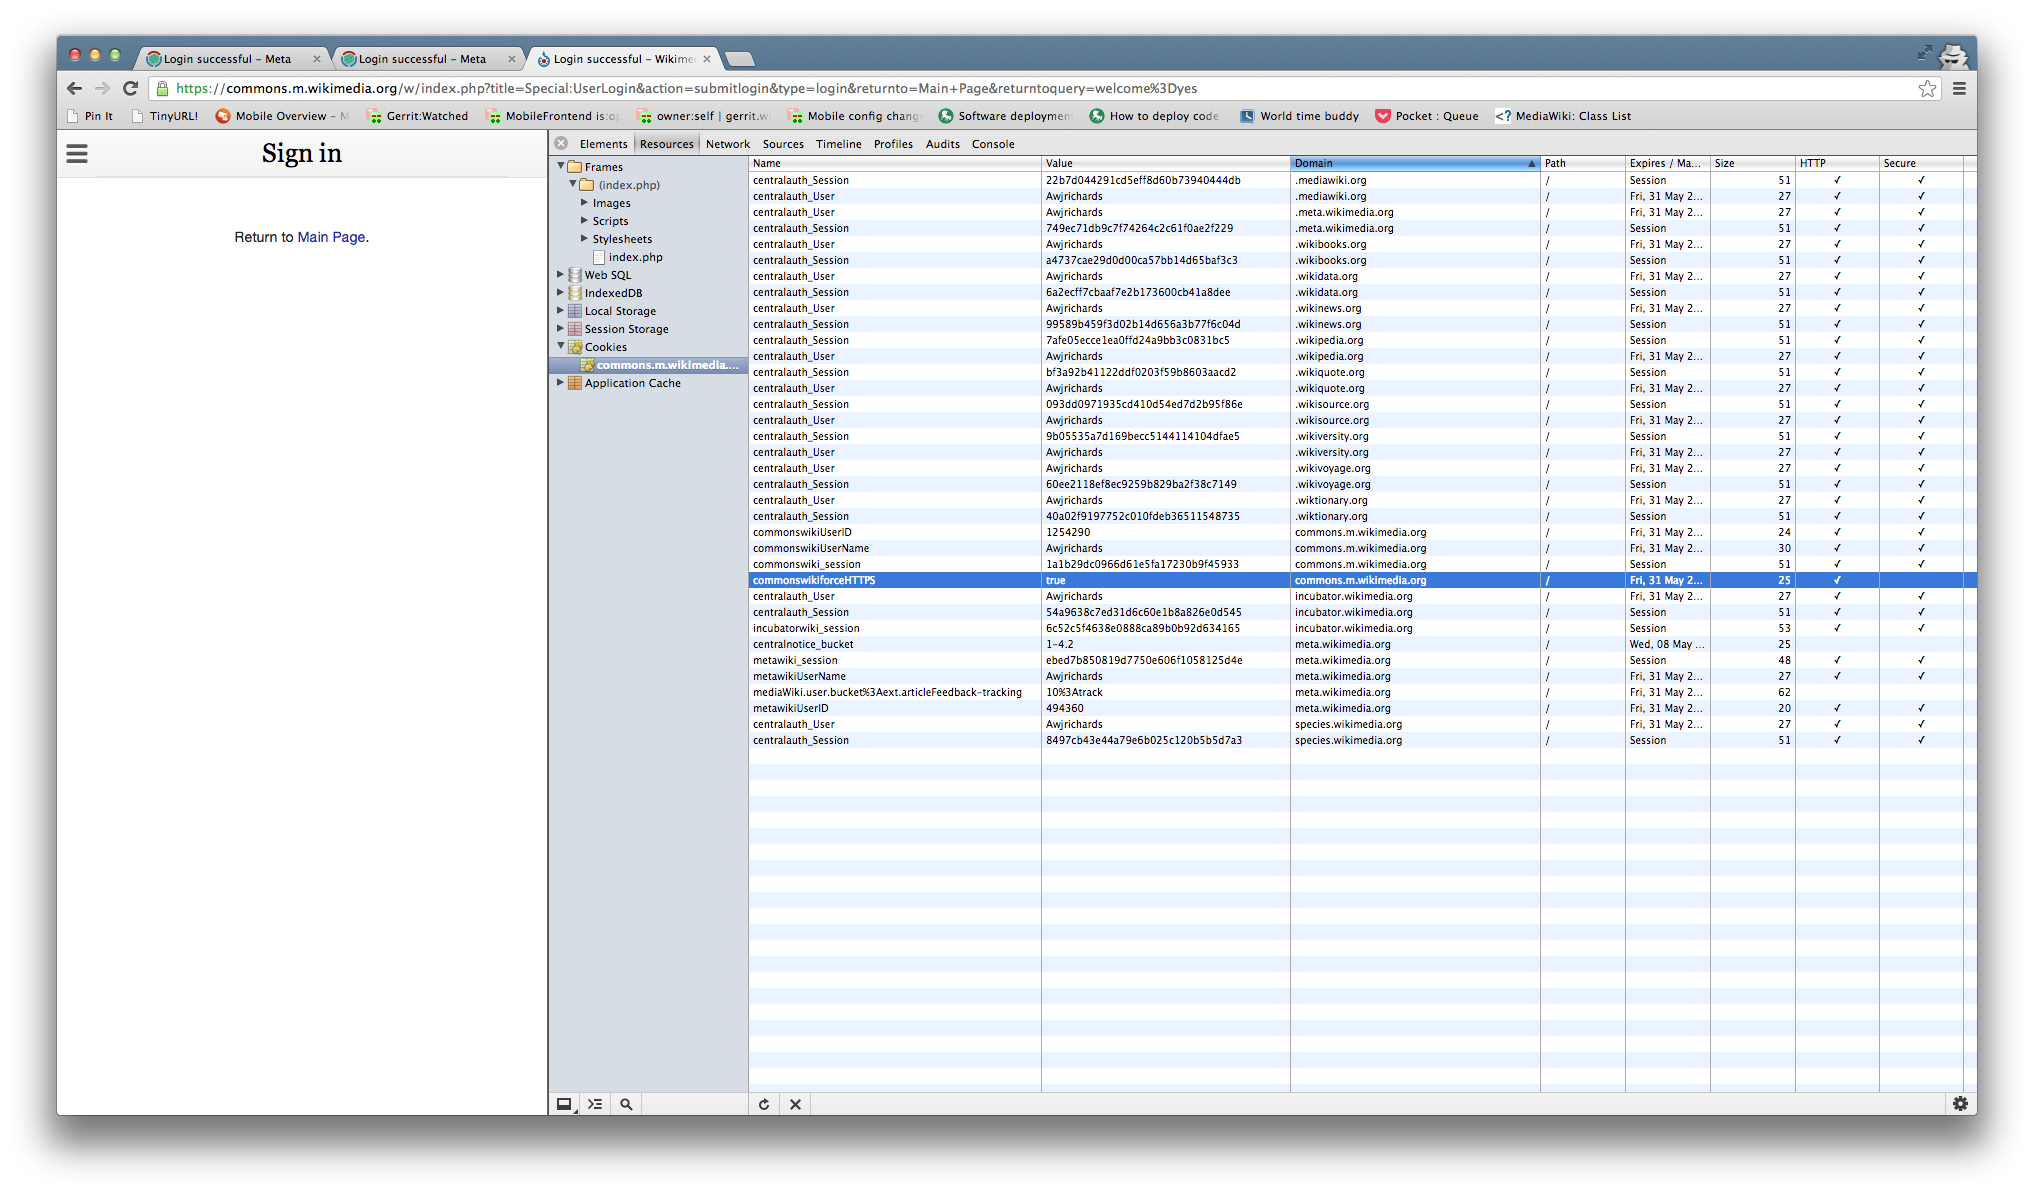Viewport: 2034px width, 1194px height.
Task: Delete the selected cookie with the X icon
Action: (x=795, y=1104)
